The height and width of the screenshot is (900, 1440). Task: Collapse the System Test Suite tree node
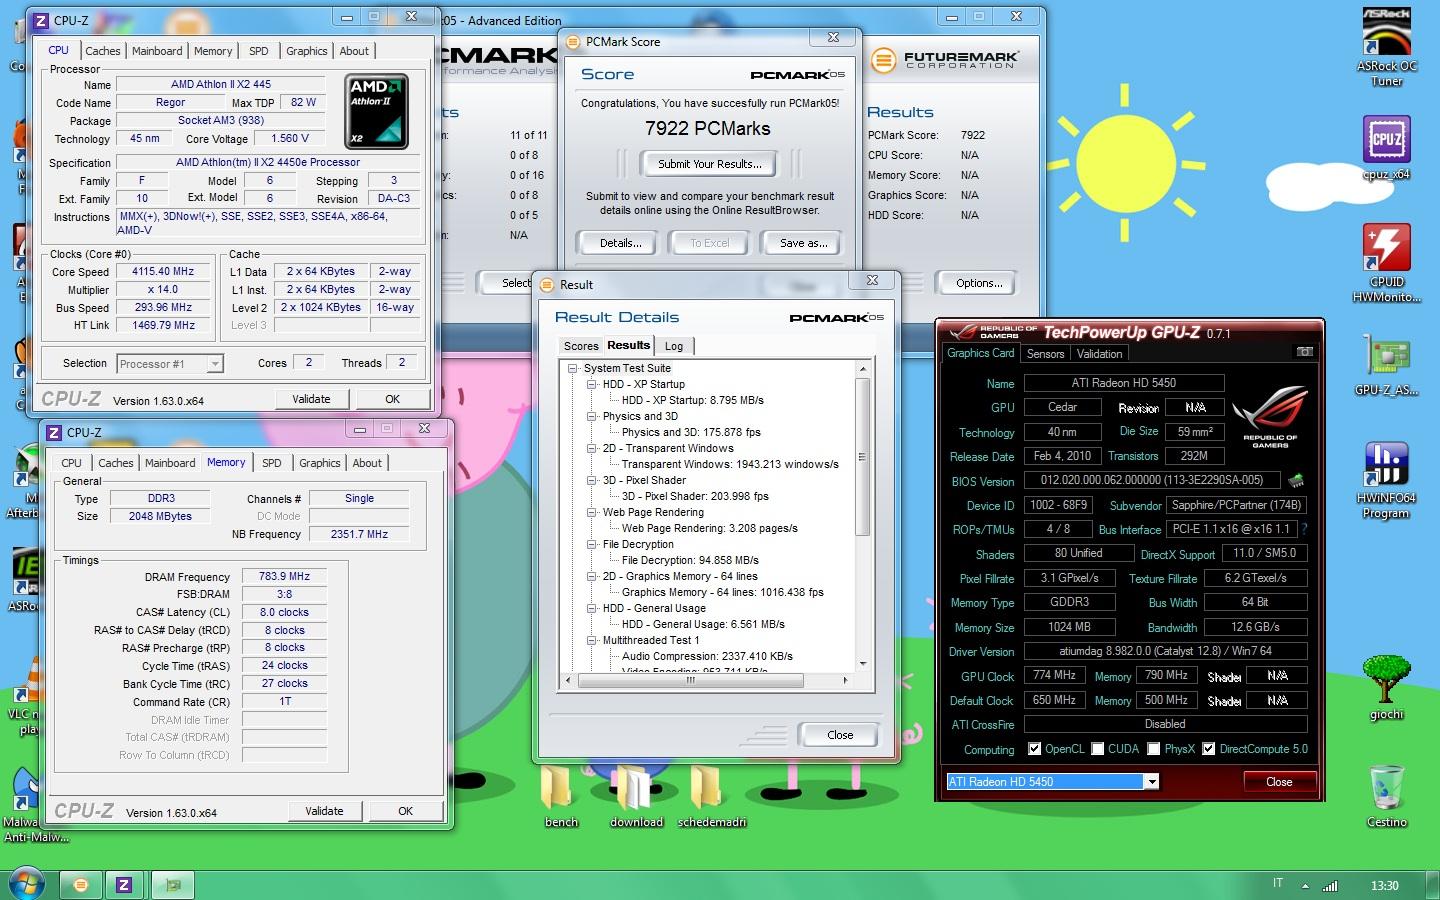click(574, 368)
